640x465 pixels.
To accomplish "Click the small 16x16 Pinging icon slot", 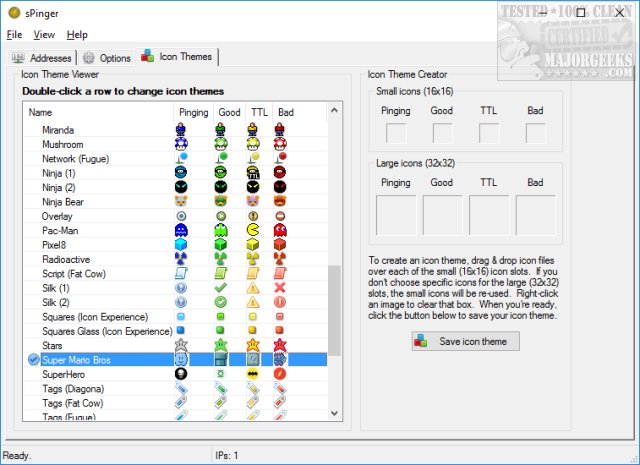I will tap(396, 133).
